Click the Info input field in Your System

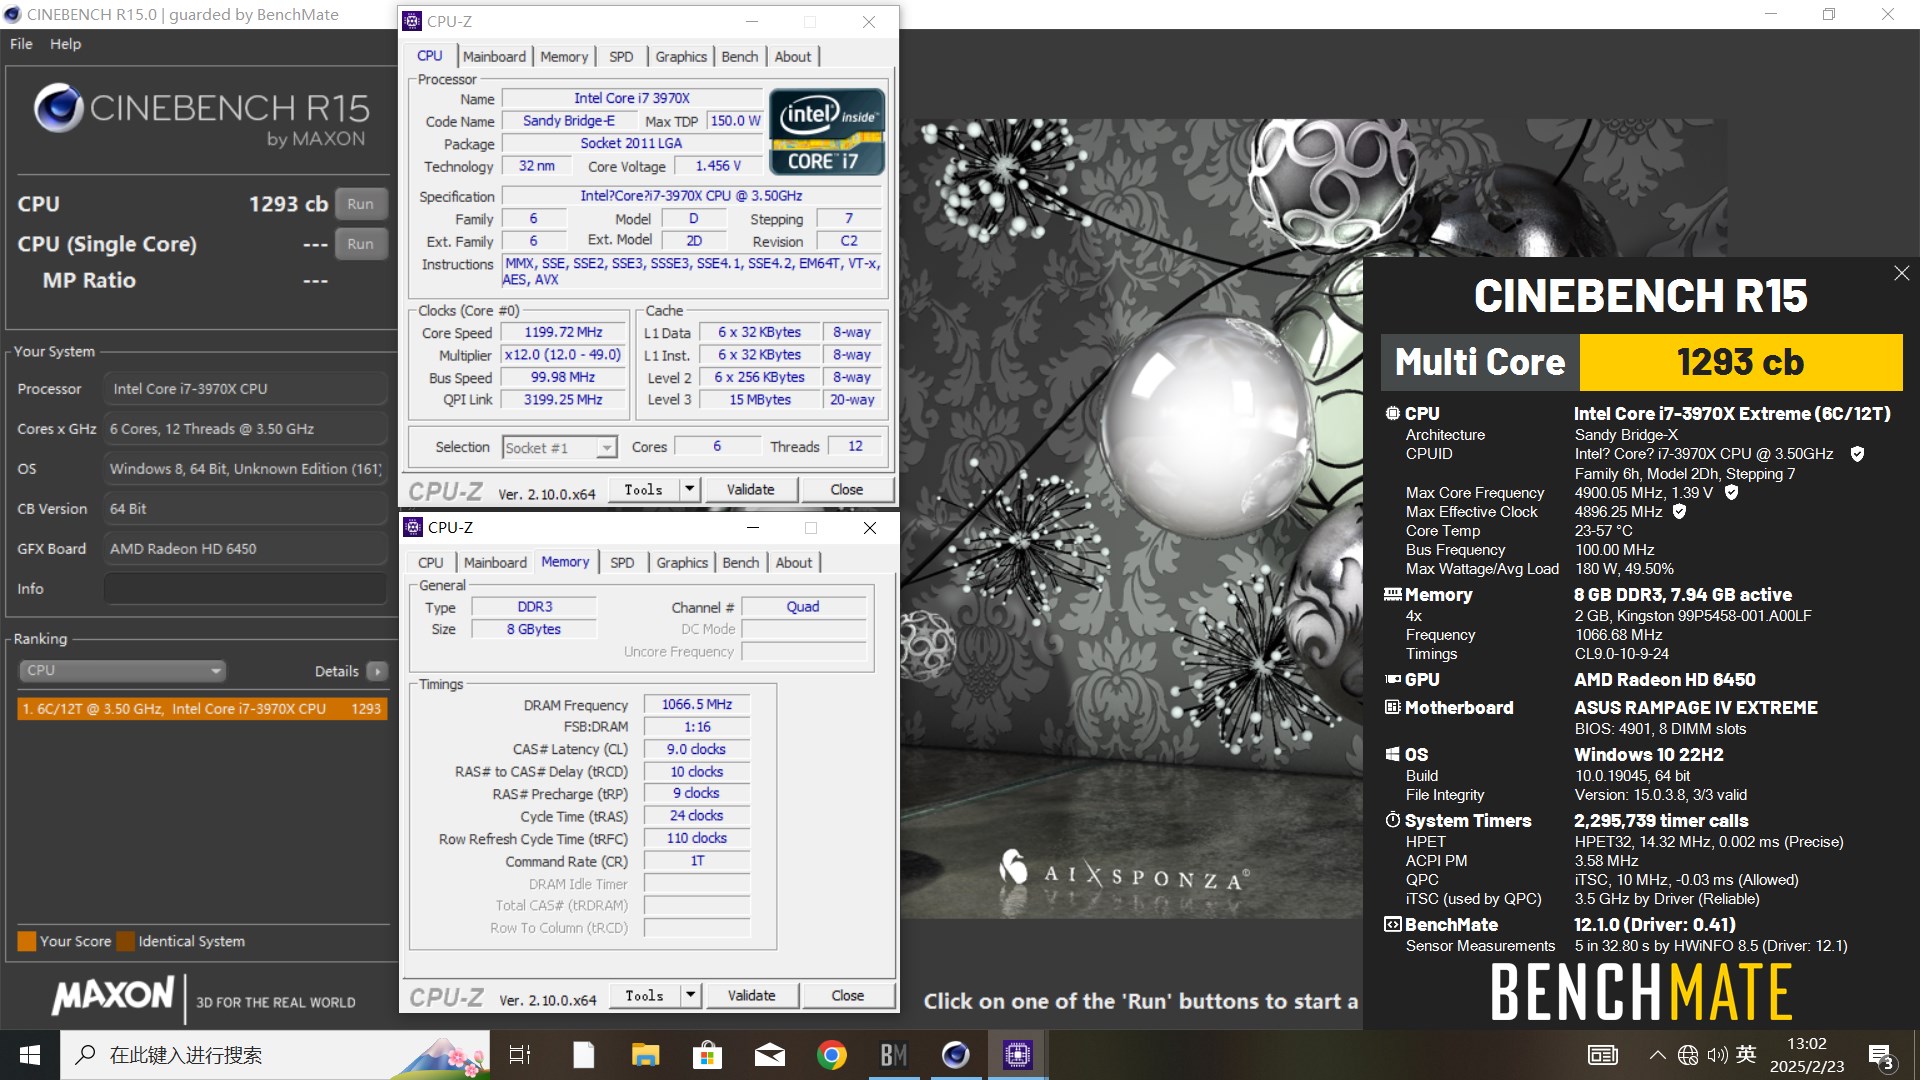(x=245, y=589)
